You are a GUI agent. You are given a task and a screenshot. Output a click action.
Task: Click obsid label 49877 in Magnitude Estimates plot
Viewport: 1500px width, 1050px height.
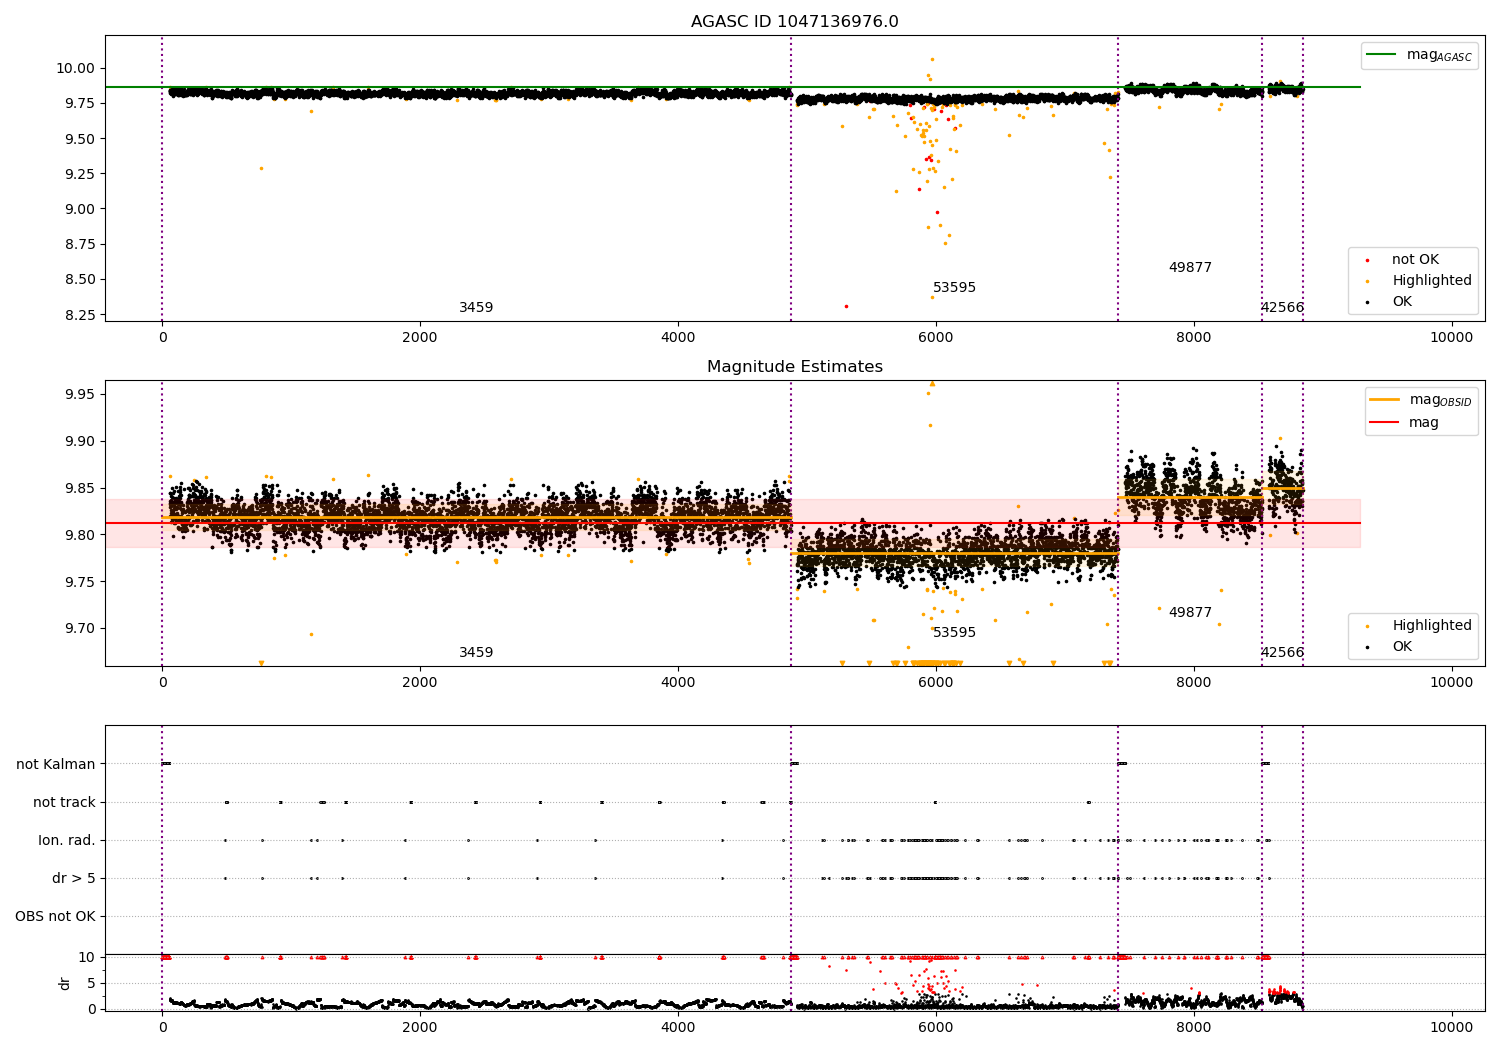pos(1190,613)
